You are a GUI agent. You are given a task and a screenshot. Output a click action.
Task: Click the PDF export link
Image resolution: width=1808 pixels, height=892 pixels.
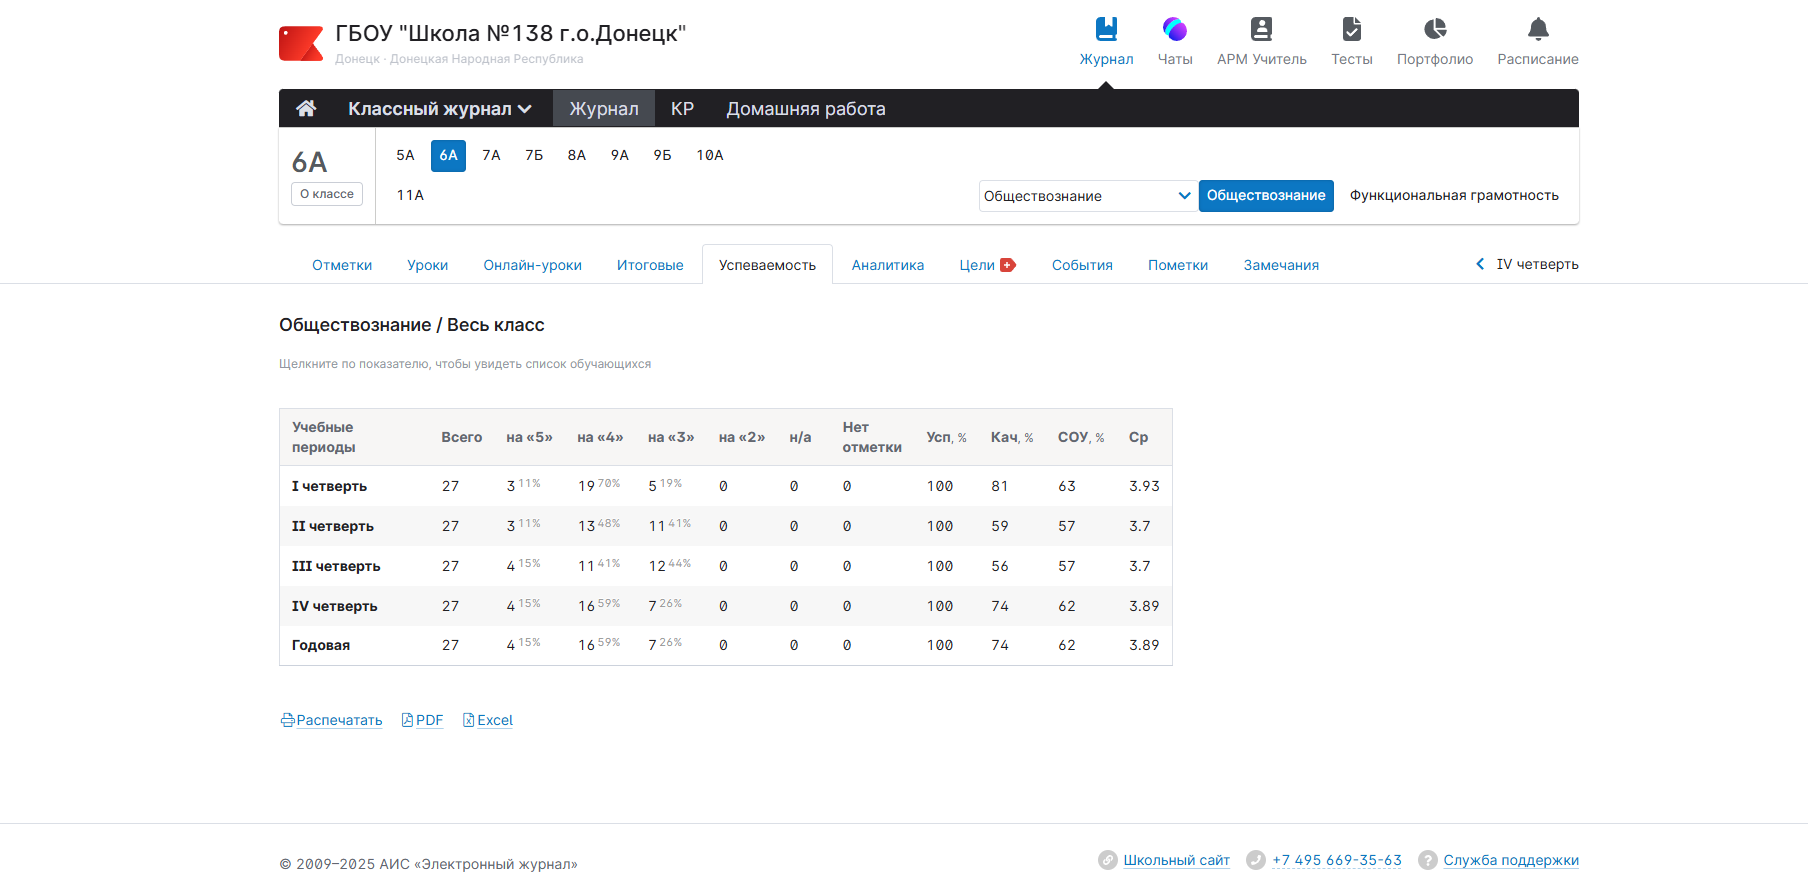coord(429,720)
